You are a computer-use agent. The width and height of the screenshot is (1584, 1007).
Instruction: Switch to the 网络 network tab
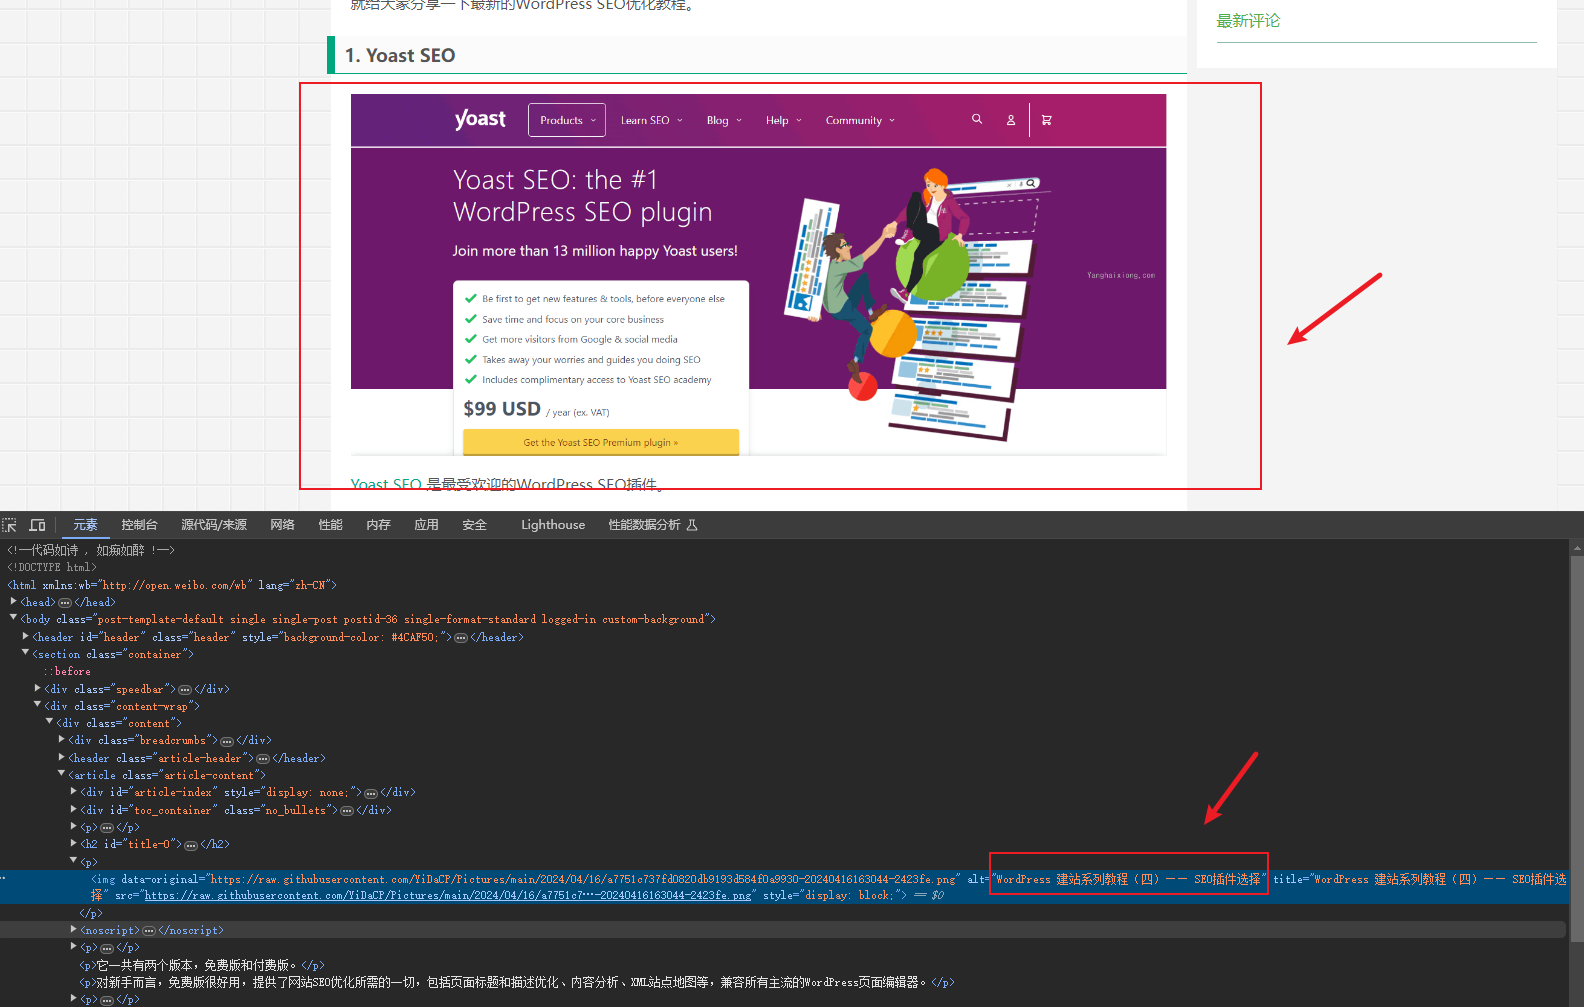(x=282, y=525)
